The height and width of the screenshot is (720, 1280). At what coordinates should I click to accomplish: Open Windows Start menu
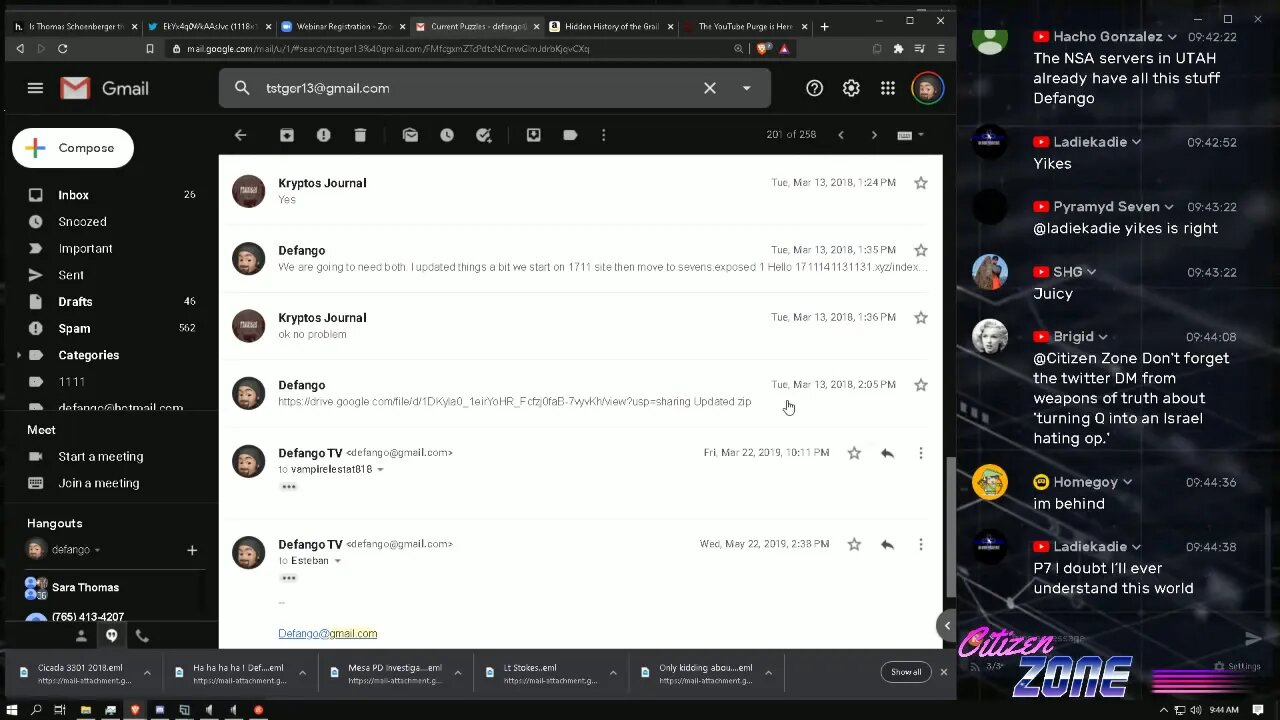click(x=12, y=710)
